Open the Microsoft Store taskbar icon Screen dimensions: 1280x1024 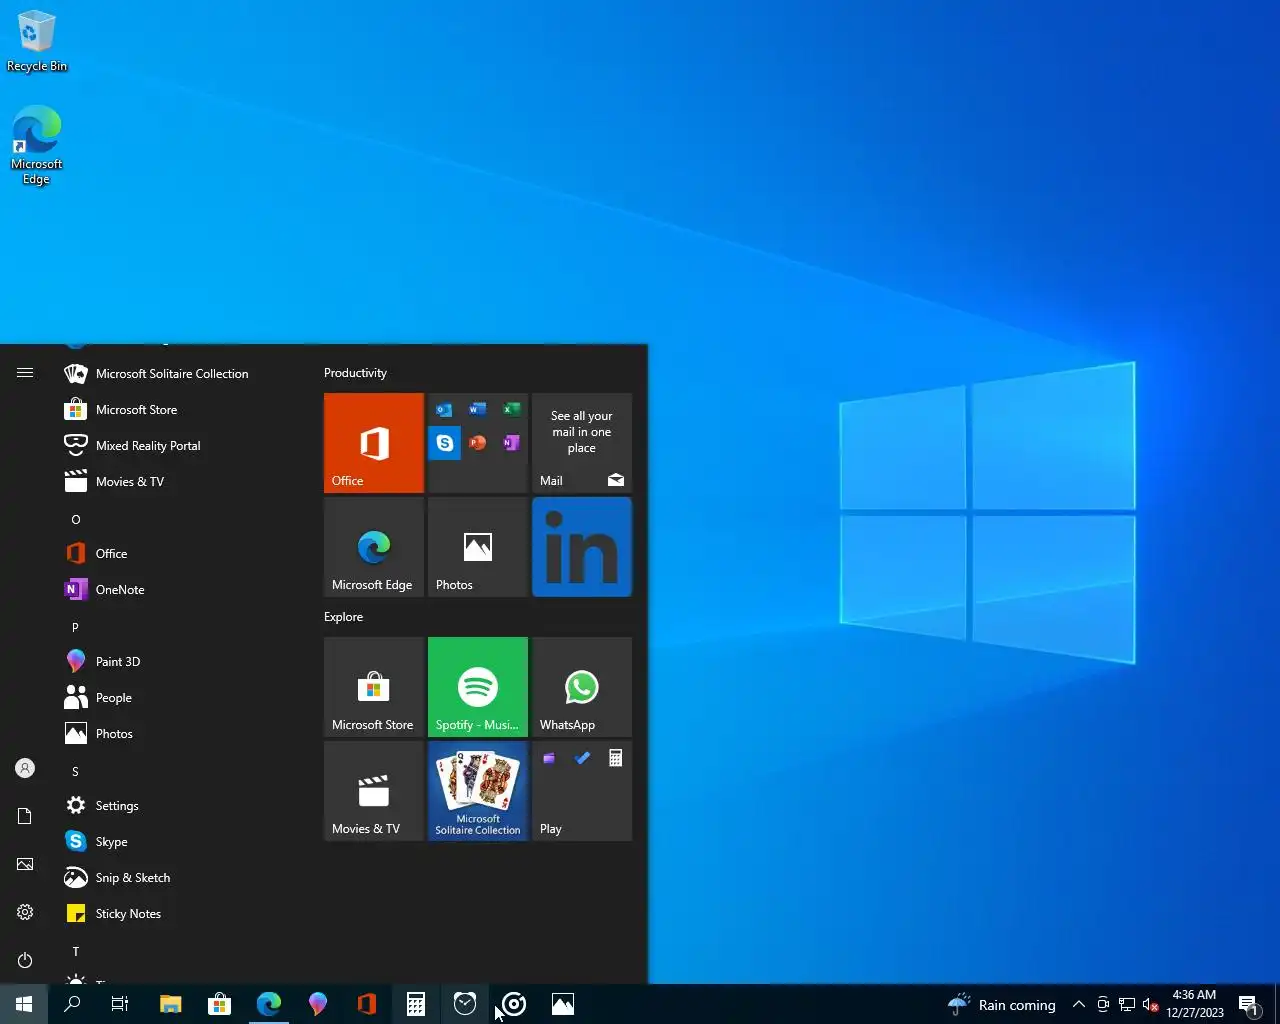[219, 1004]
